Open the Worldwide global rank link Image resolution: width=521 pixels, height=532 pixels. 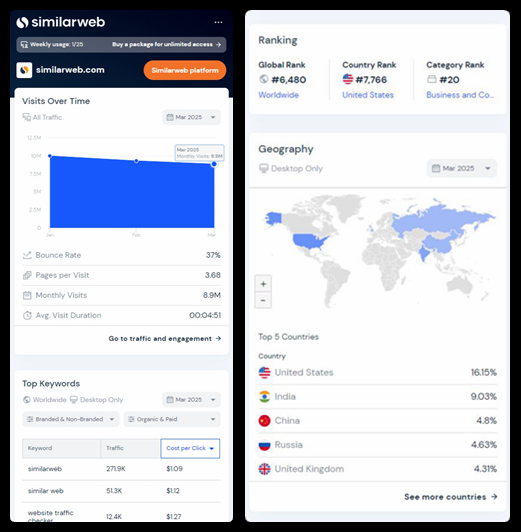[278, 95]
